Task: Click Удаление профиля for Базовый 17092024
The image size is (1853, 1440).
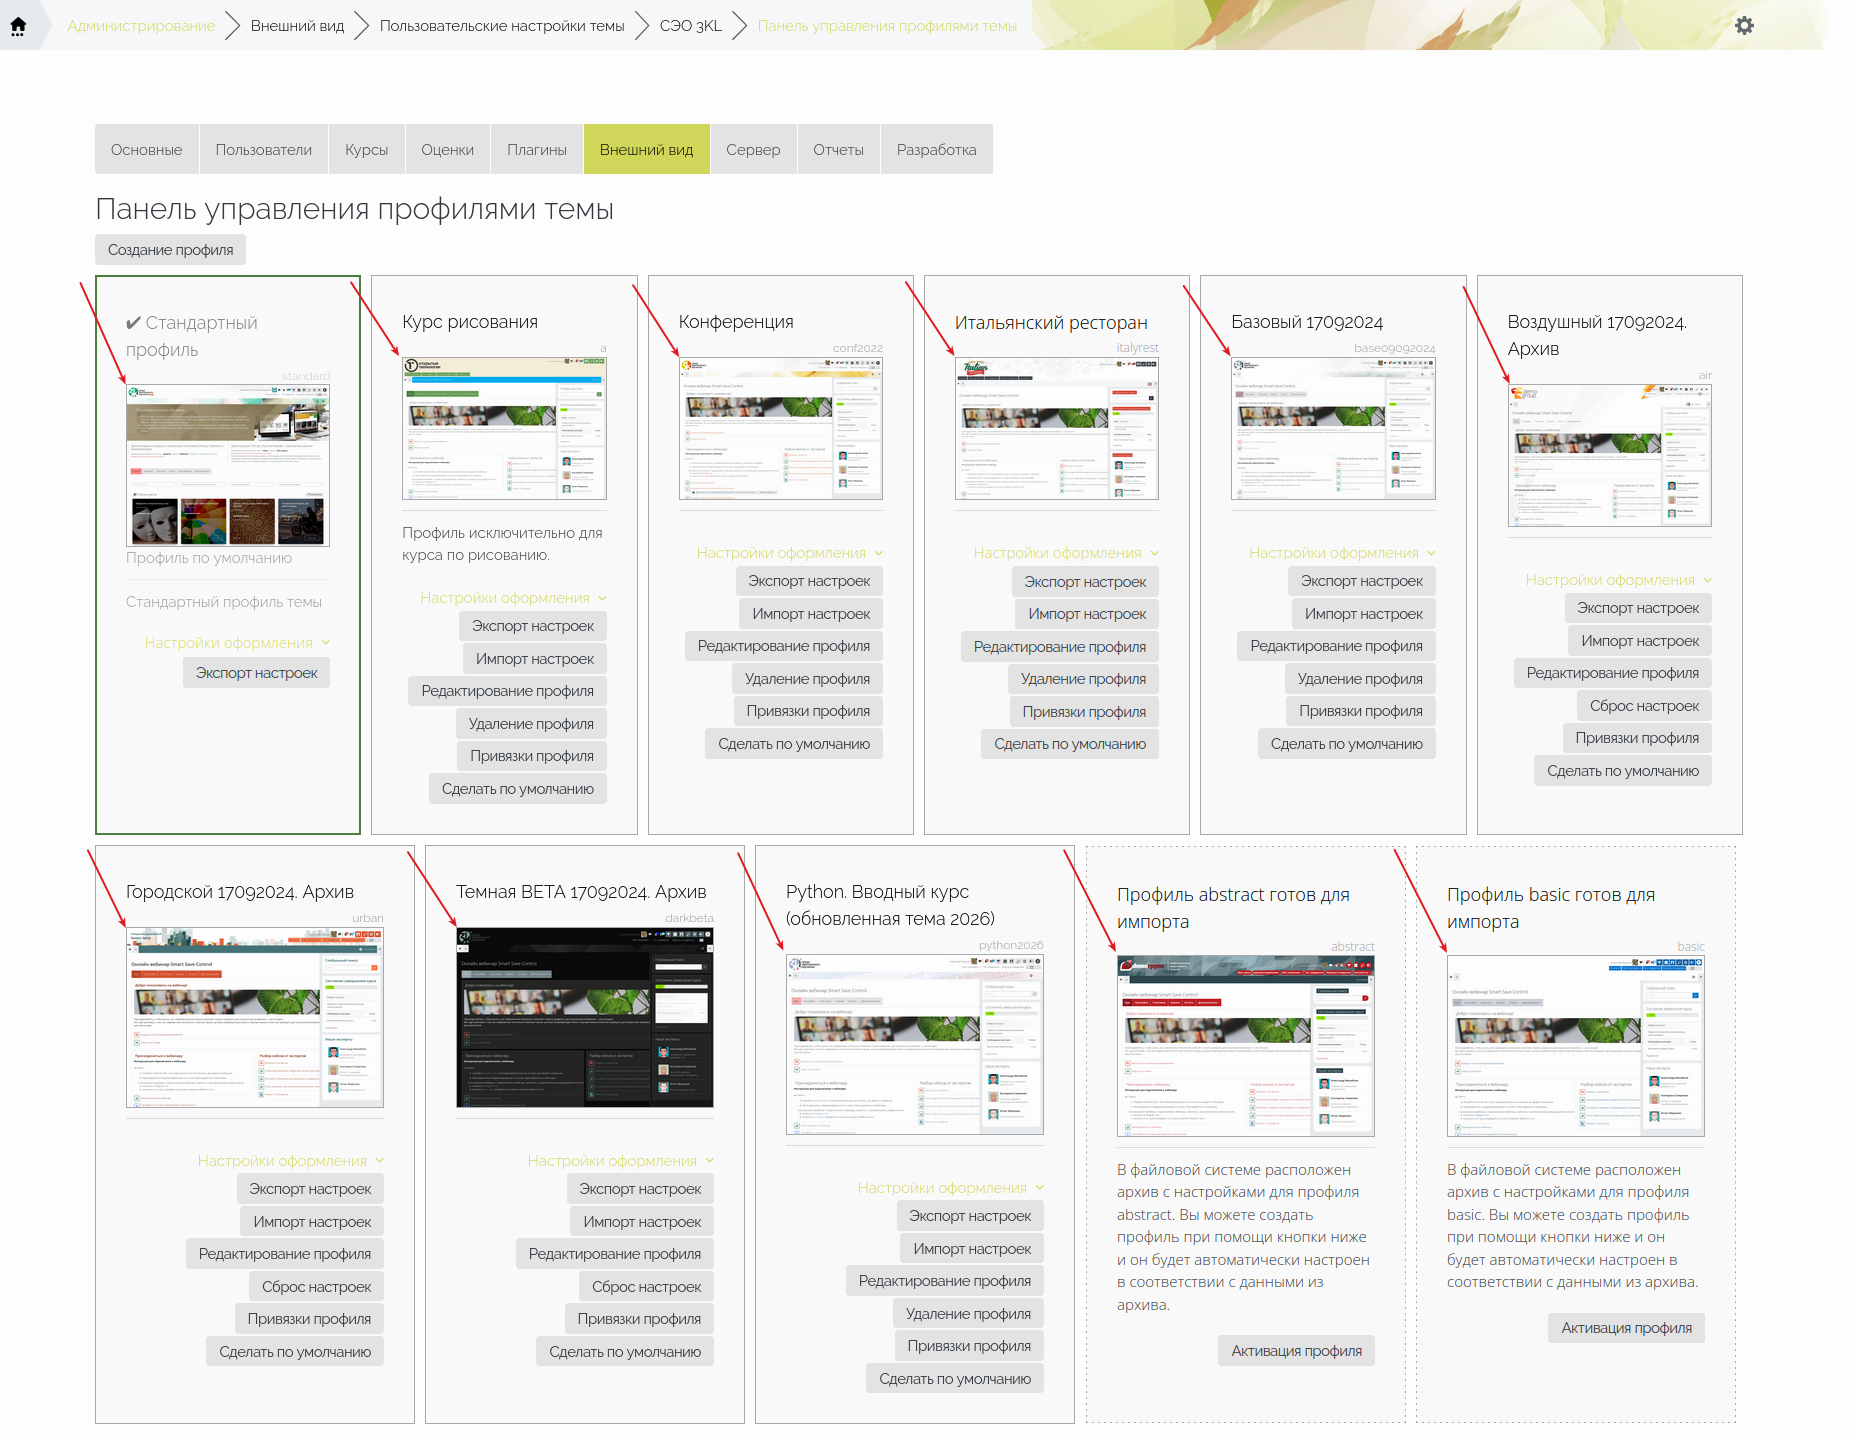Action: point(1359,679)
